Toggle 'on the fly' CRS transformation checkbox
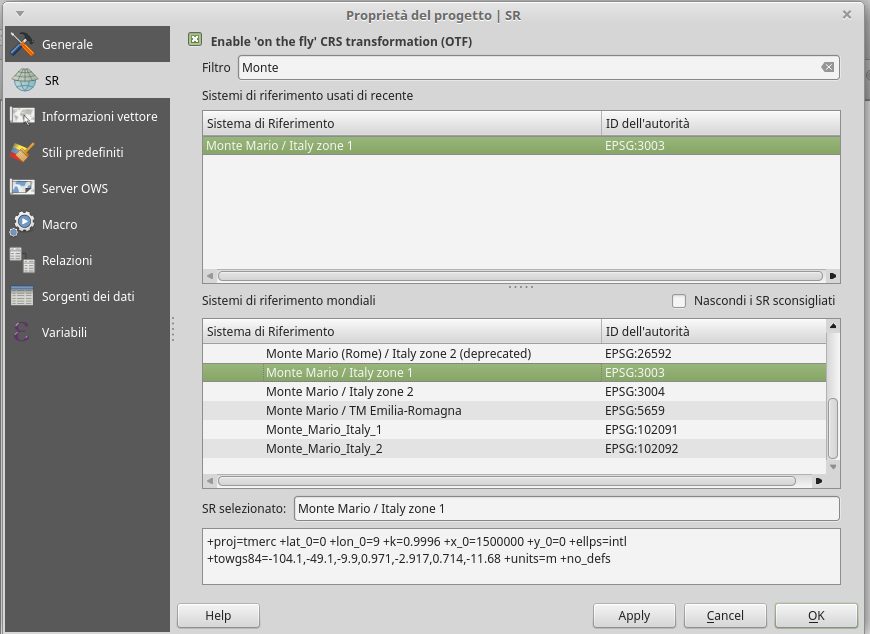The image size is (870, 634). 195,41
